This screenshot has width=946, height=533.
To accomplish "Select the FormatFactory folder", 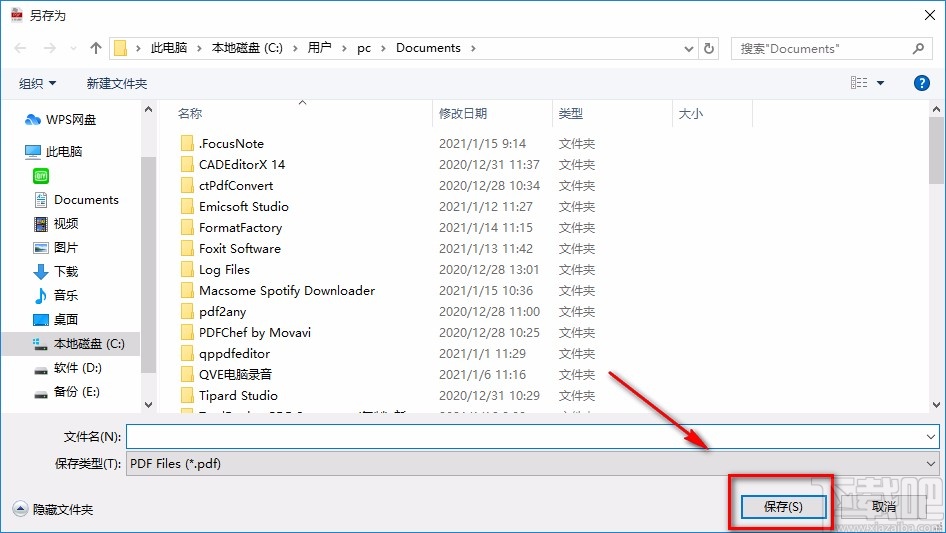I will coord(232,228).
